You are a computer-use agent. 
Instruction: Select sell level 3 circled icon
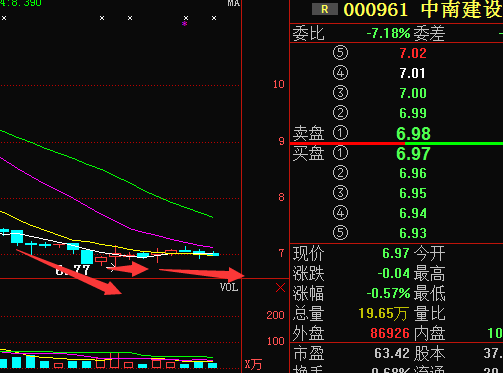340,93
